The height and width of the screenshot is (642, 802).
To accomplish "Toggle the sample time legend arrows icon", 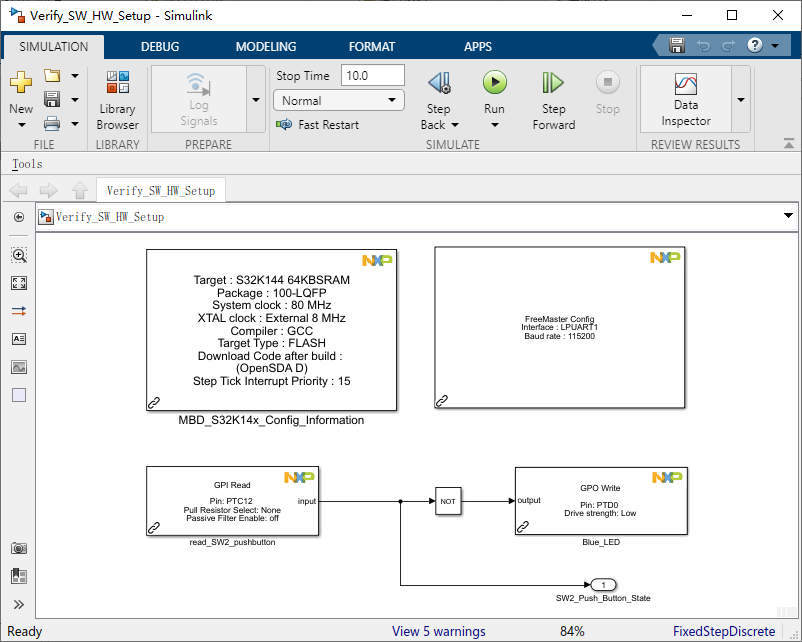I will coord(19,311).
